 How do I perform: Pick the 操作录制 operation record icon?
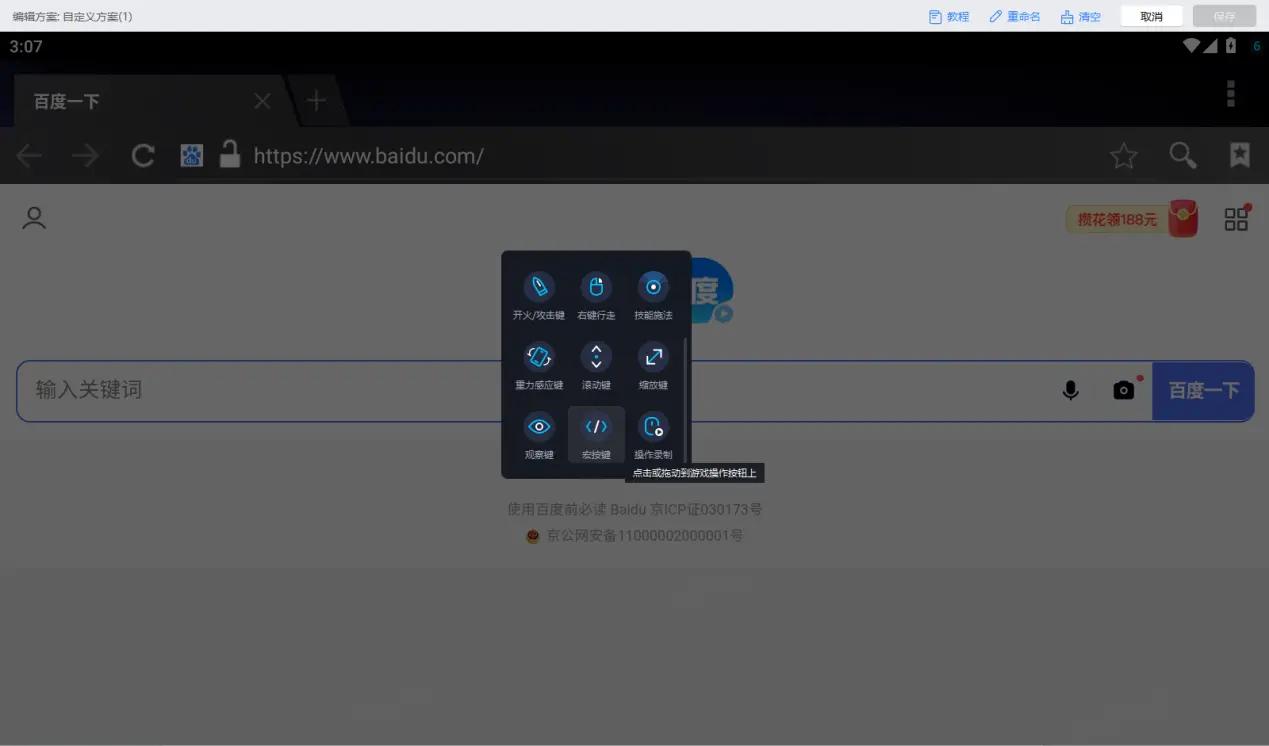click(x=653, y=427)
